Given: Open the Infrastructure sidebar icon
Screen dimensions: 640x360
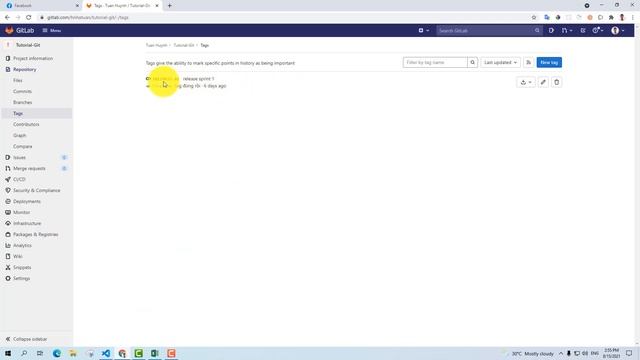Looking at the screenshot, I should pyautogui.click(x=8, y=224).
